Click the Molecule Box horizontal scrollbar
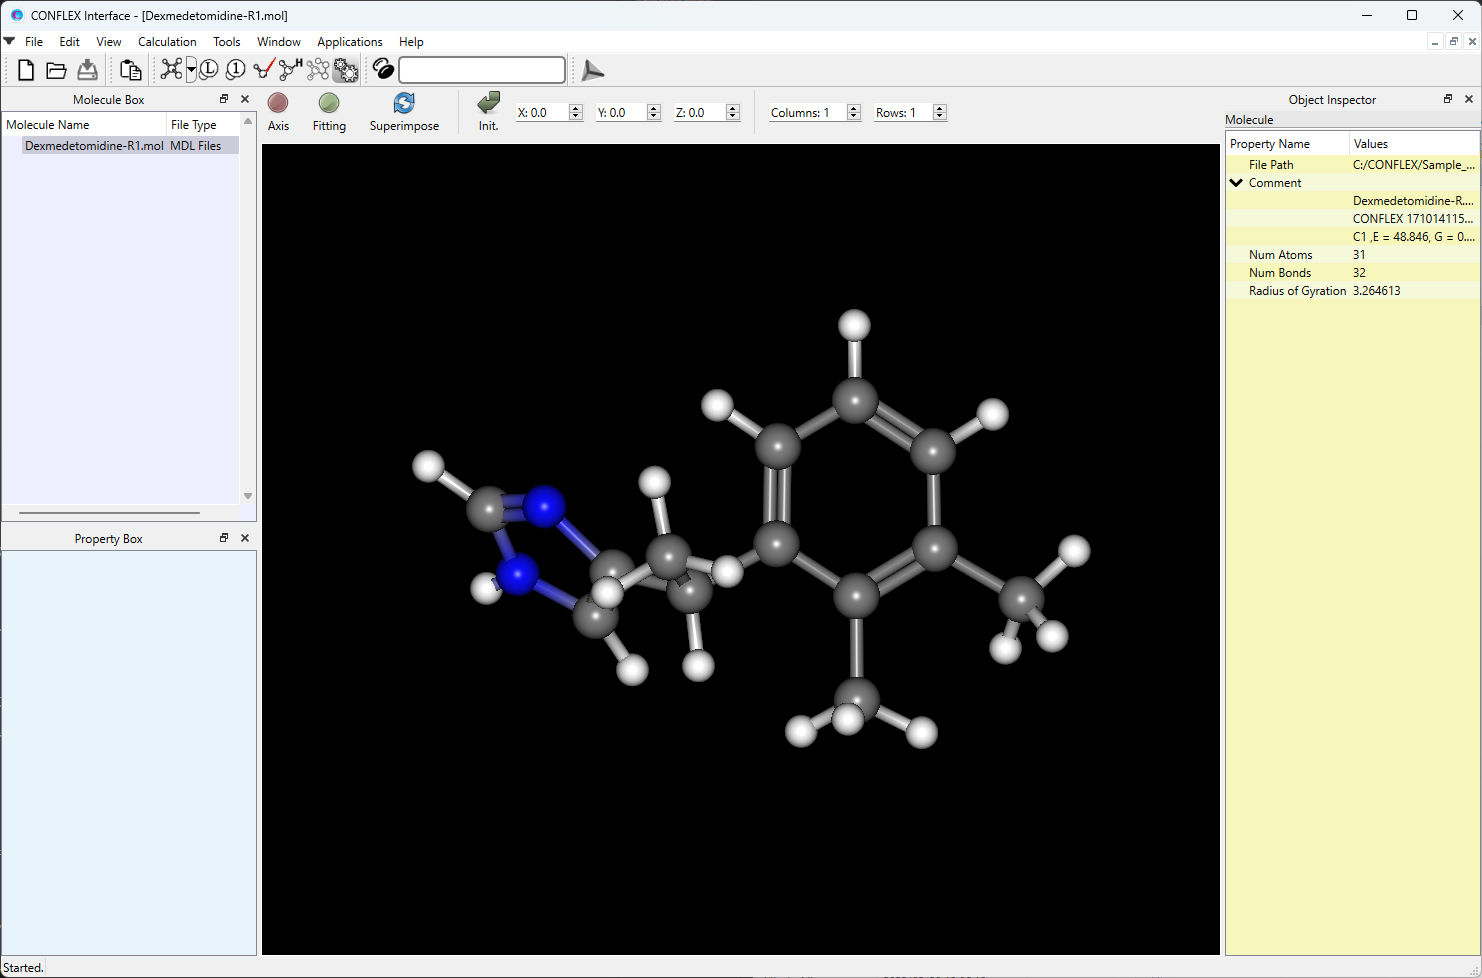This screenshot has width=1482, height=978. (109, 513)
